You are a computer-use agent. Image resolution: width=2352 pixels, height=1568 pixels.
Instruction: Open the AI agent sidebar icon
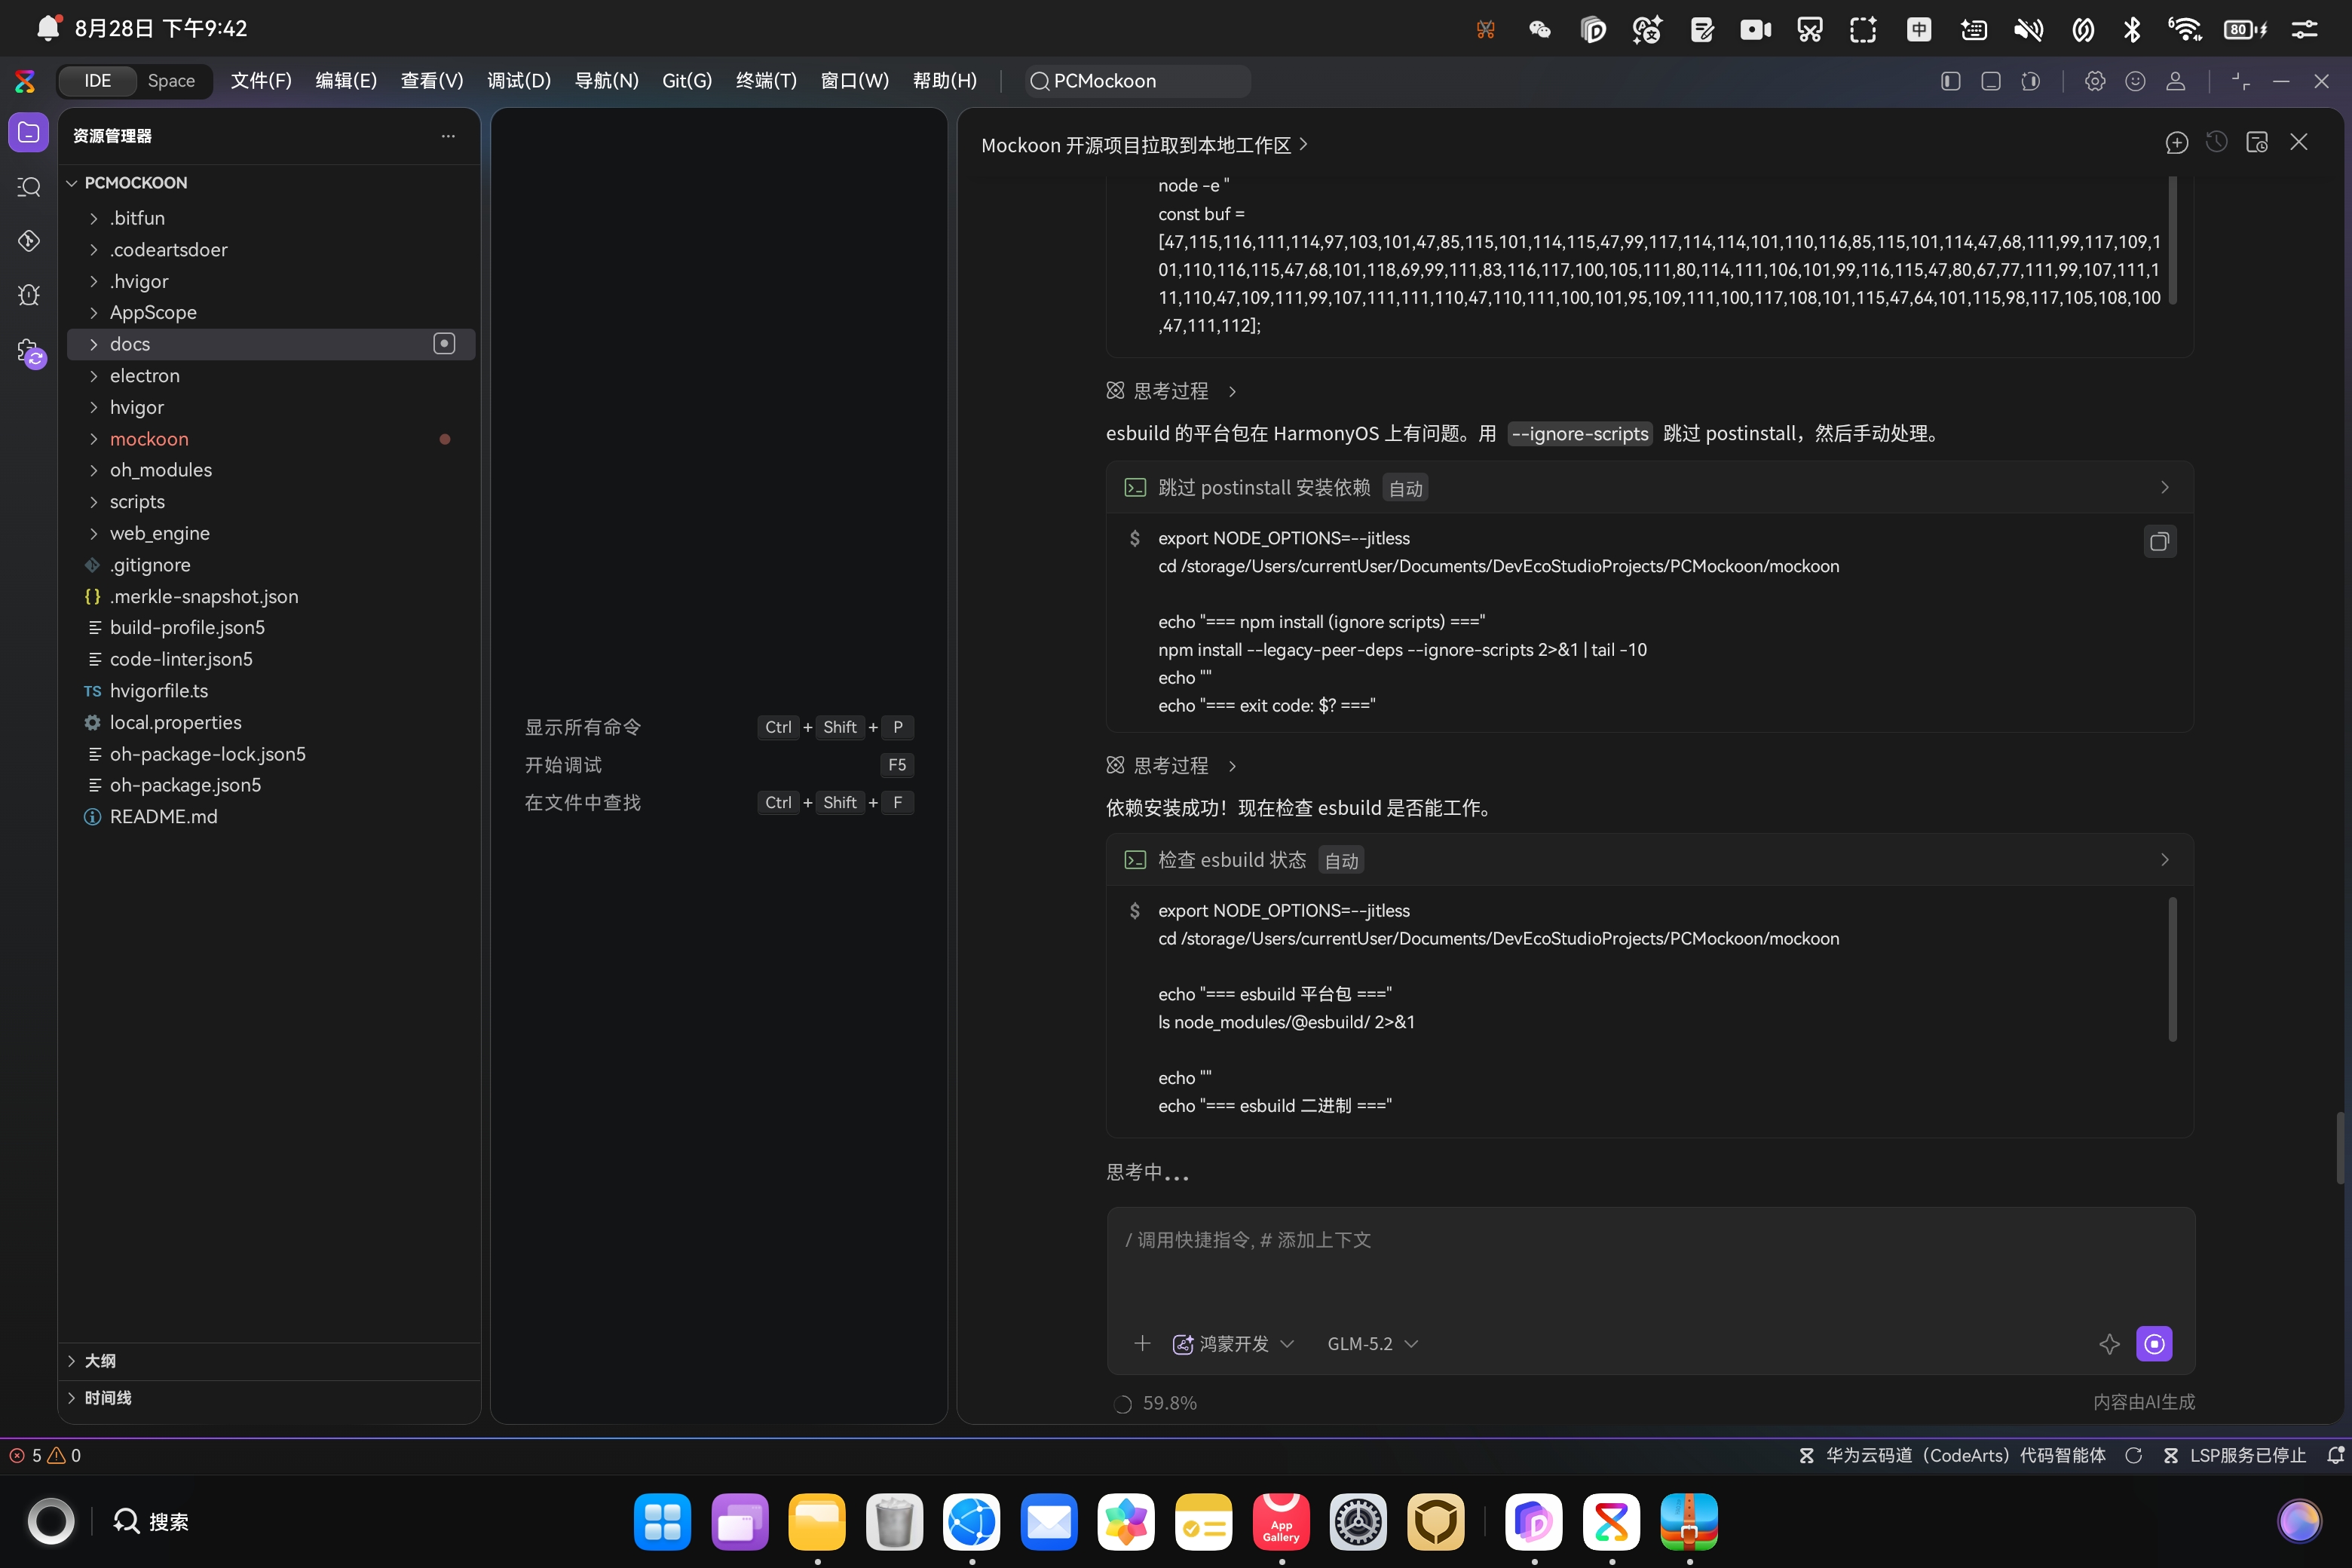(x=30, y=352)
